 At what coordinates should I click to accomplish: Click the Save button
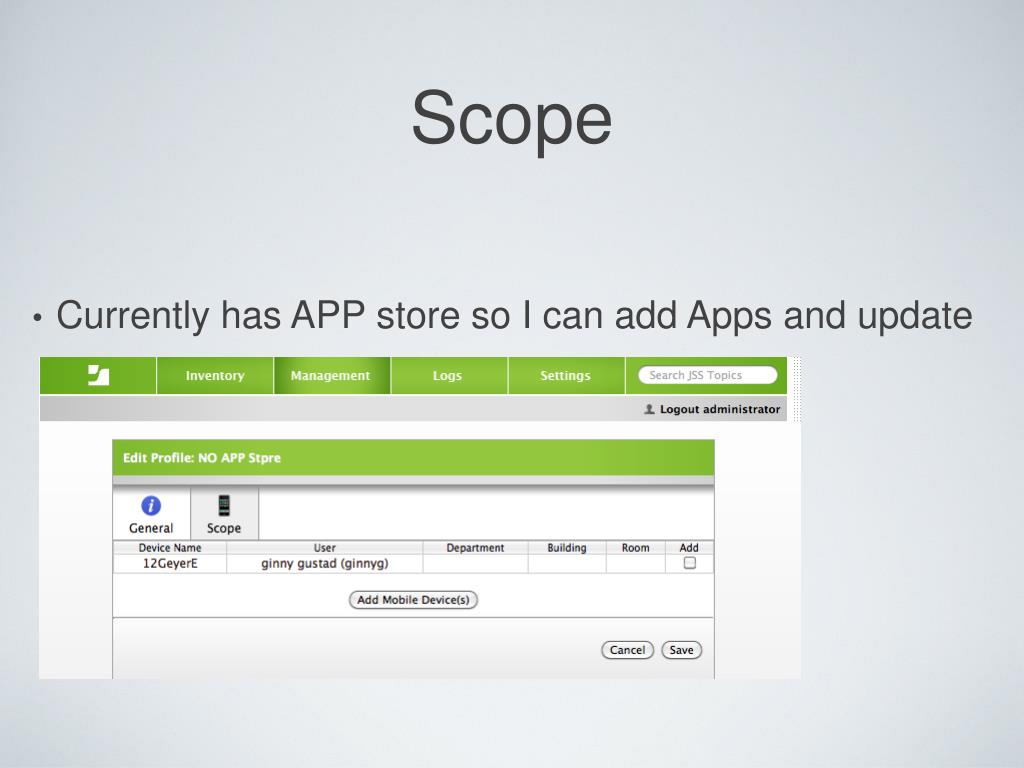click(682, 650)
